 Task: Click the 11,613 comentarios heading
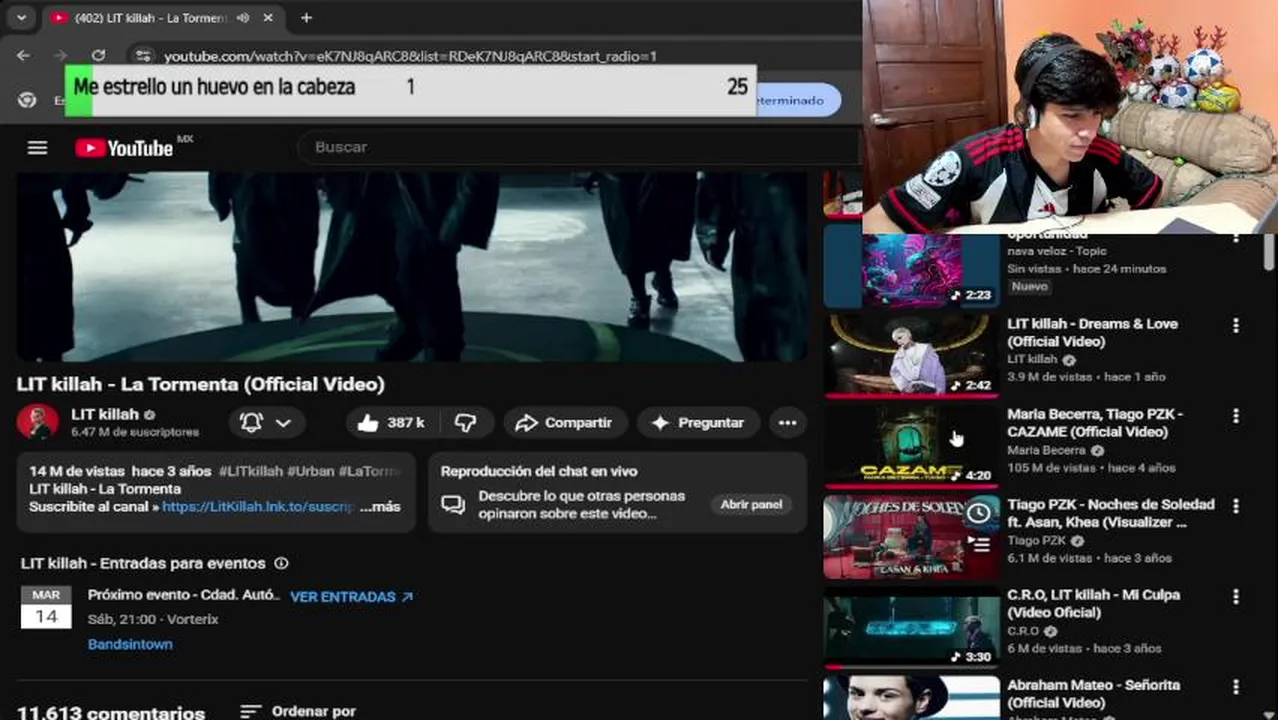[x=111, y=712]
